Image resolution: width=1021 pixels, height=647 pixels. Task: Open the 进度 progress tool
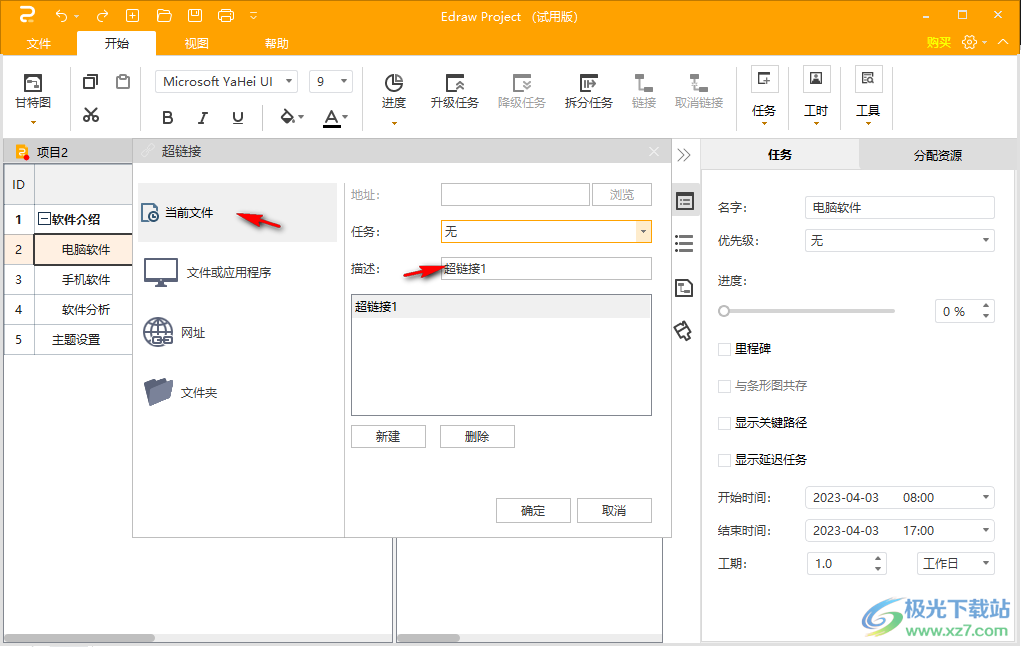click(x=393, y=98)
